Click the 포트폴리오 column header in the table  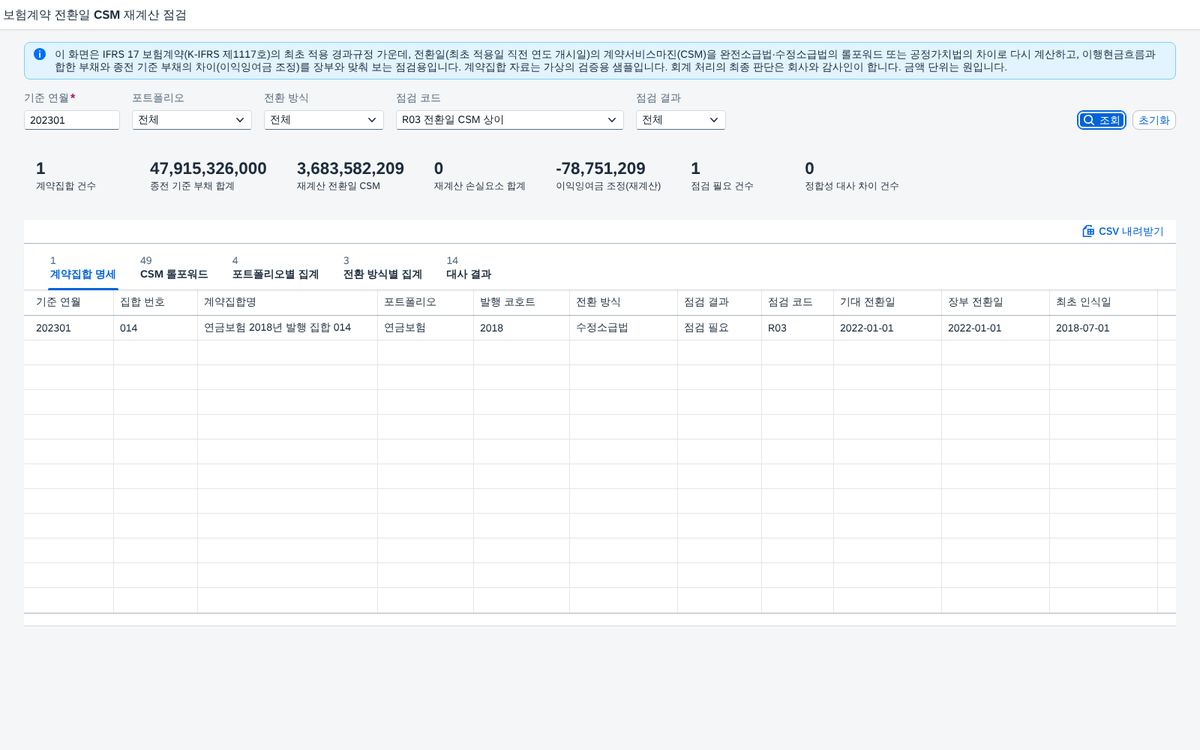coord(426,302)
